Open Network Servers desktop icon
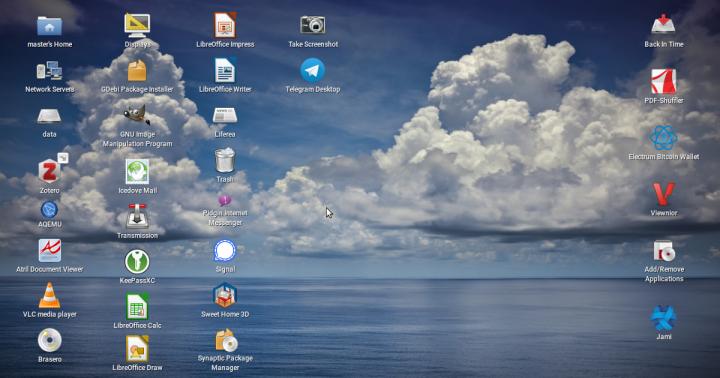720x378 pixels. point(49,71)
